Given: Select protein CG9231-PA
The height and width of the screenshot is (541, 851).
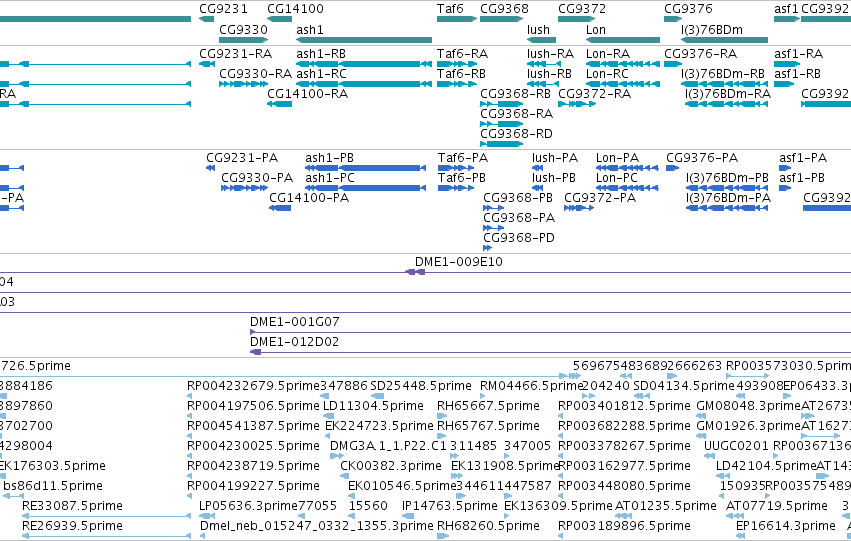Looking at the screenshot, I should [211, 168].
